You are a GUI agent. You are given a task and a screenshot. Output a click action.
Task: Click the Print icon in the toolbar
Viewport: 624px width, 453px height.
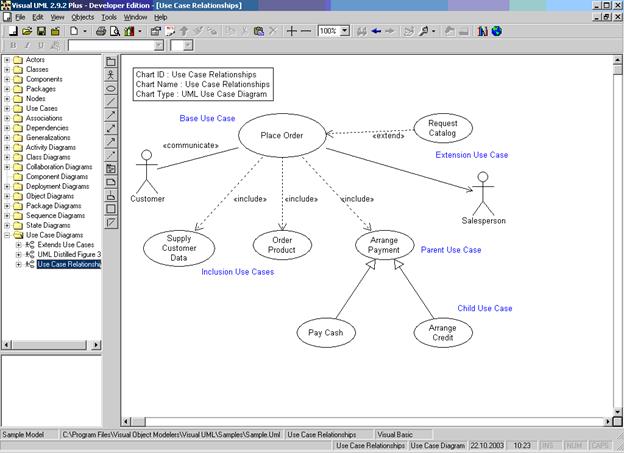tap(101, 31)
